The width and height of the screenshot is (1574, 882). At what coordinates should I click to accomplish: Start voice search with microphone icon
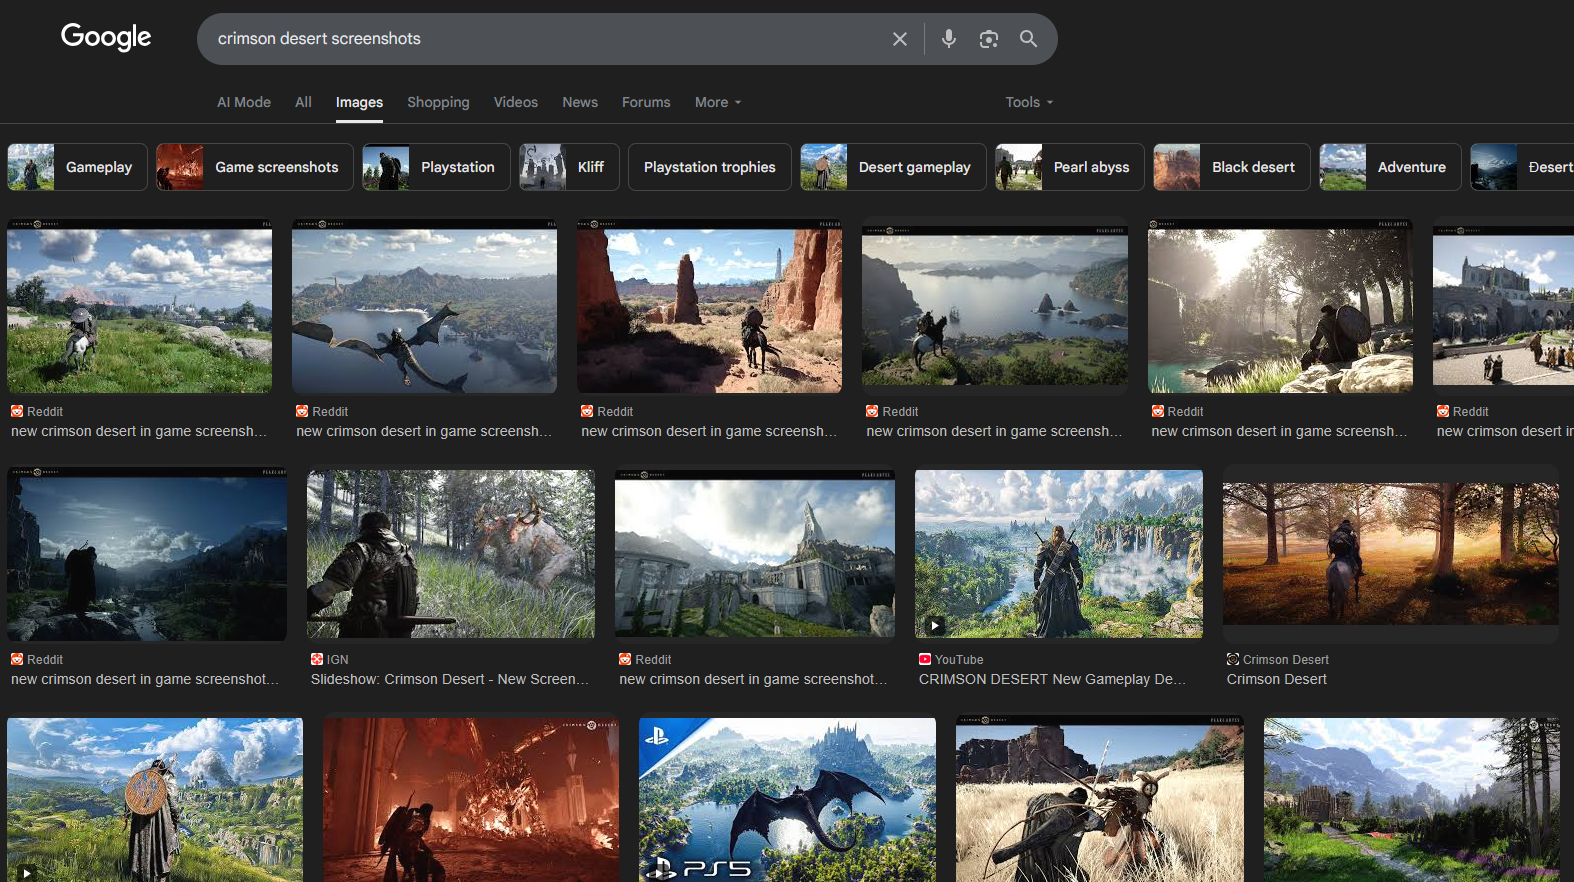pos(948,39)
